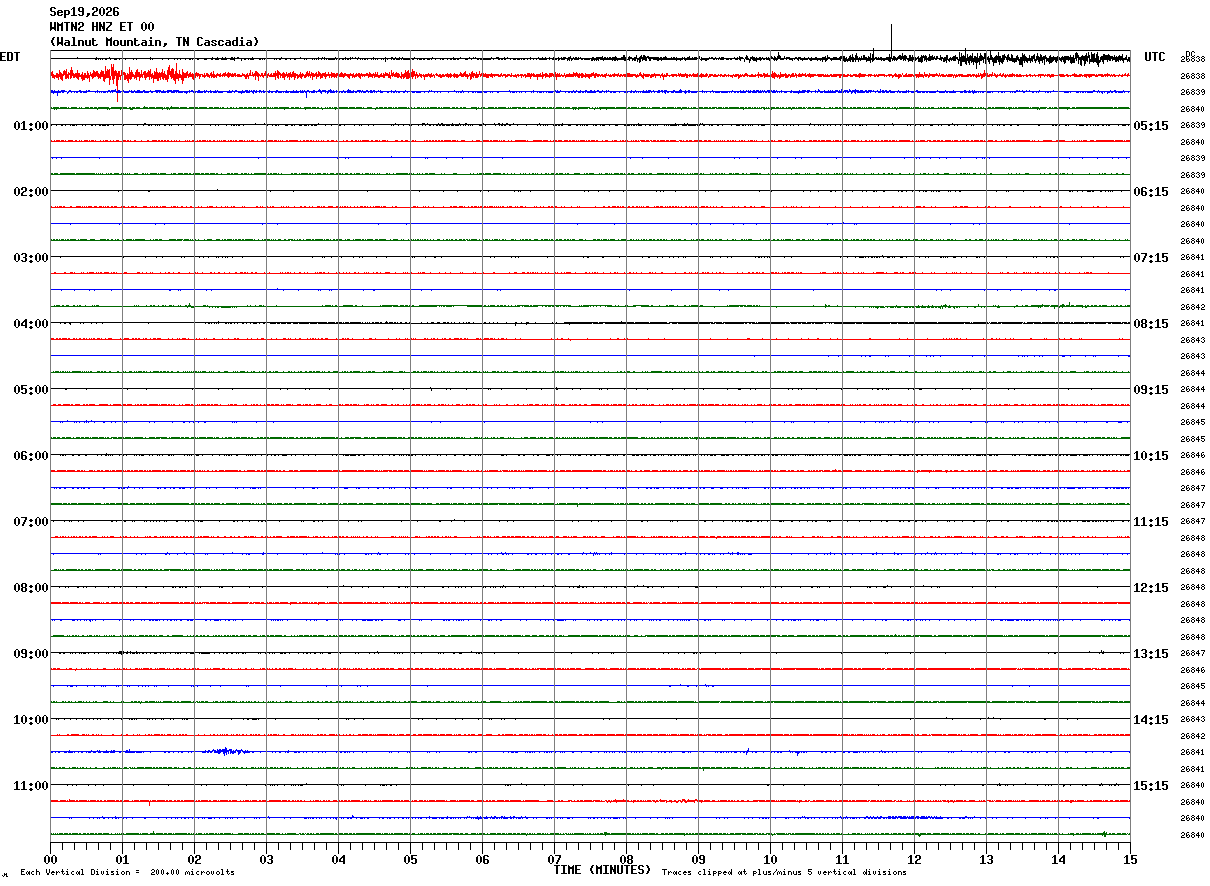Click the 11:00 EDT time label
This screenshot has height=886, width=1210.
coord(31,786)
